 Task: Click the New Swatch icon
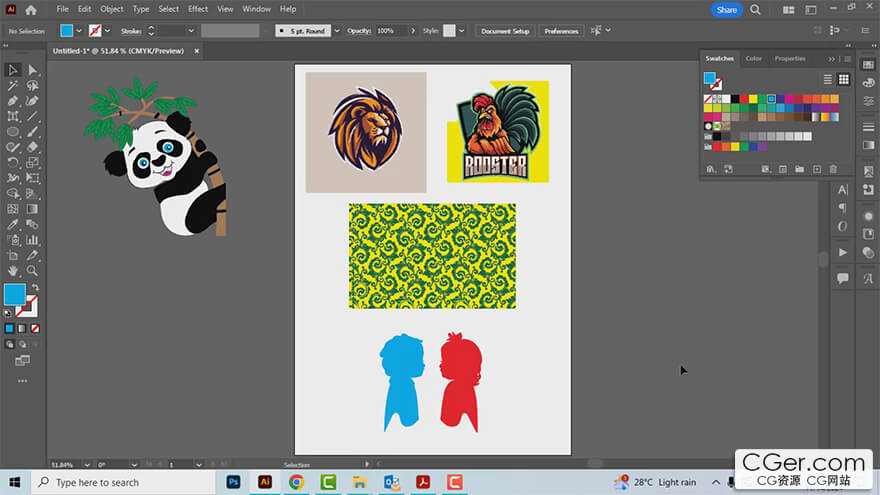(x=816, y=169)
